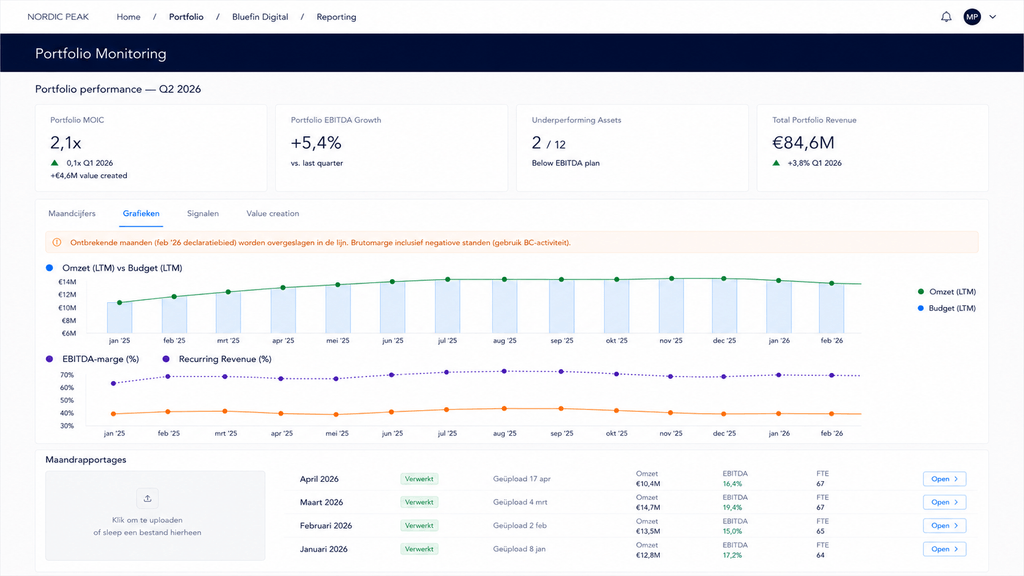Open the April 2026 report

click(x=944, y=479)
